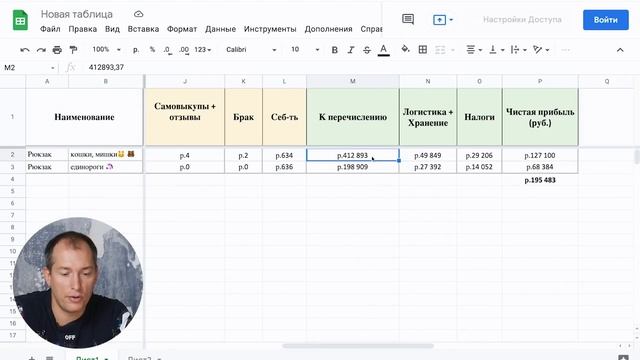Image resolution: width=640 pixels, height=360 pixels.
Task: Toggle strikethrough formatting
Action: [367, 50]
